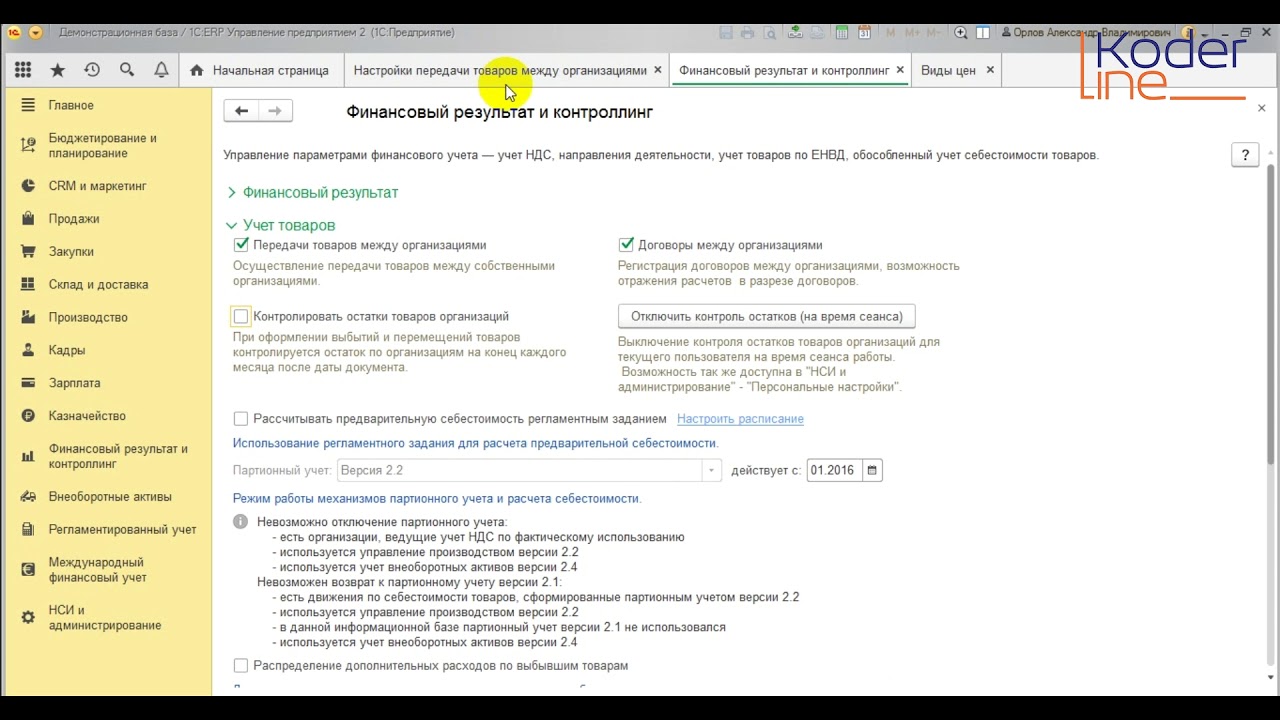Image resolution: width=1280 pixels, height=720 pixels.
Task: Close the form with the X button
Action: pyautogui.click(x=1261, y=108)
